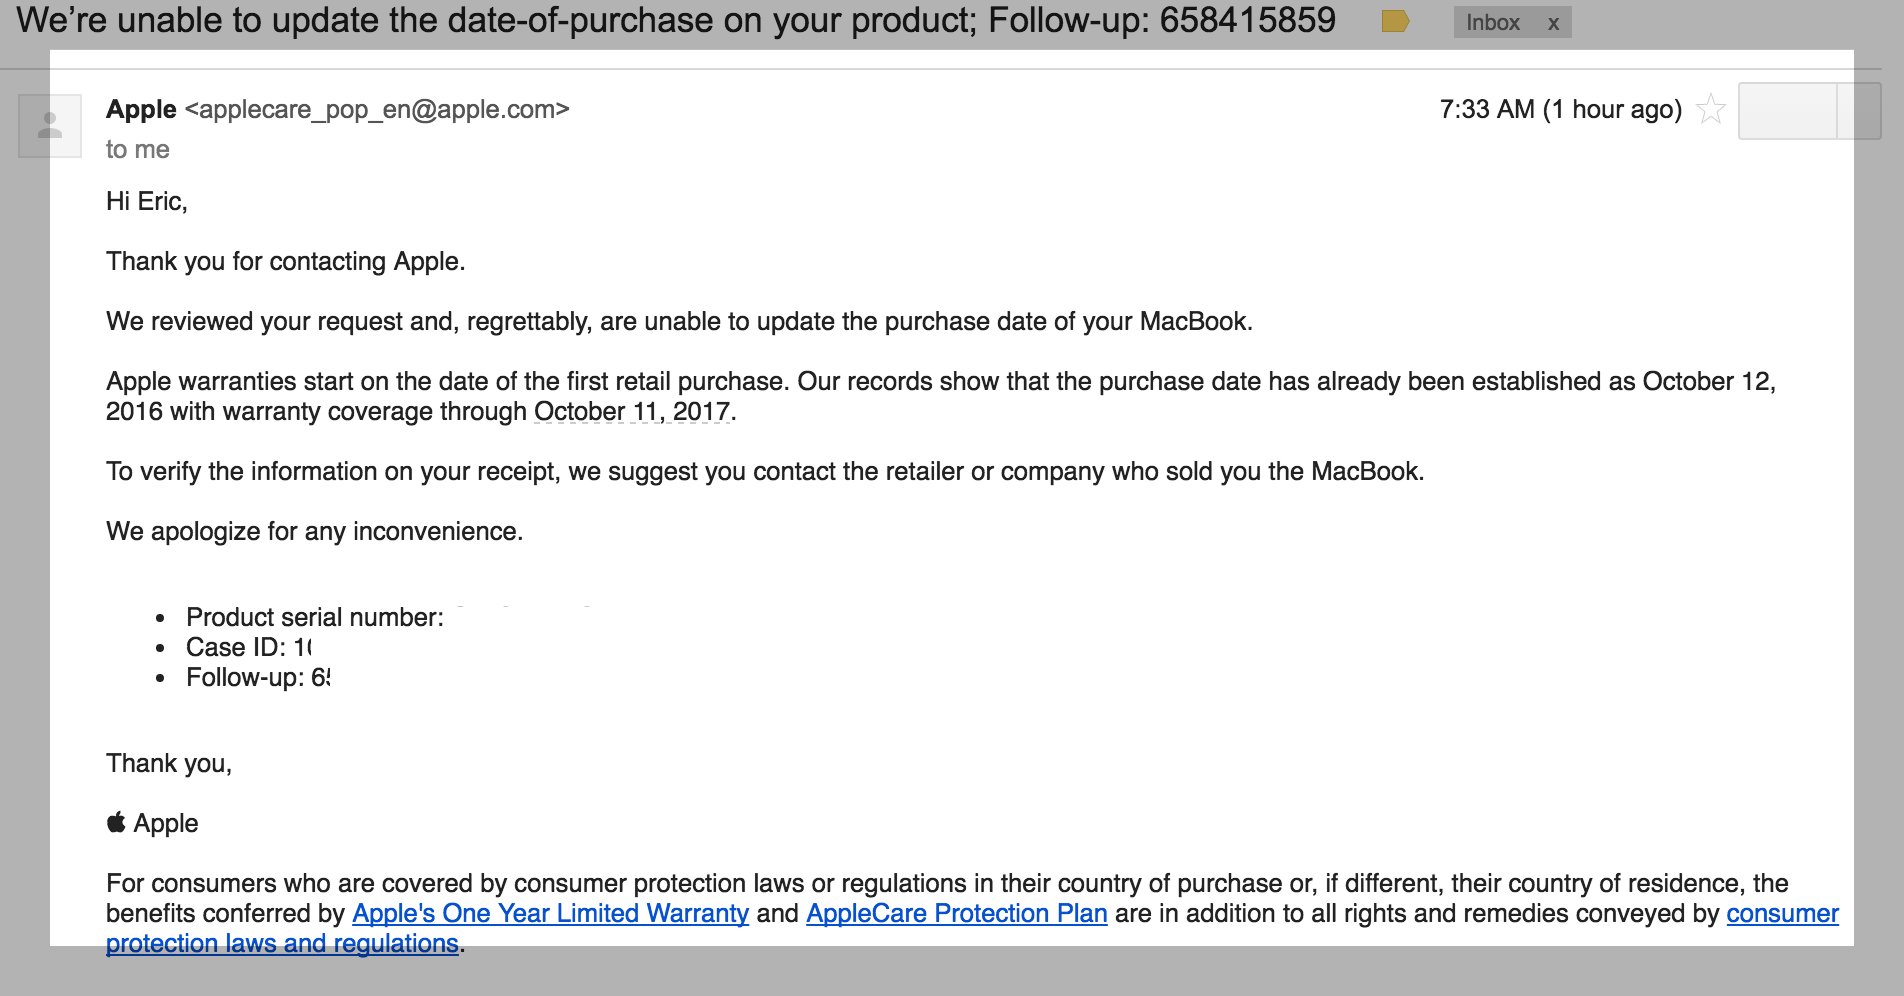This screenshot has width=1904, height=996.
Task: Open Apple's One Year Limited Warranty link
Action: tap(551, 913)
